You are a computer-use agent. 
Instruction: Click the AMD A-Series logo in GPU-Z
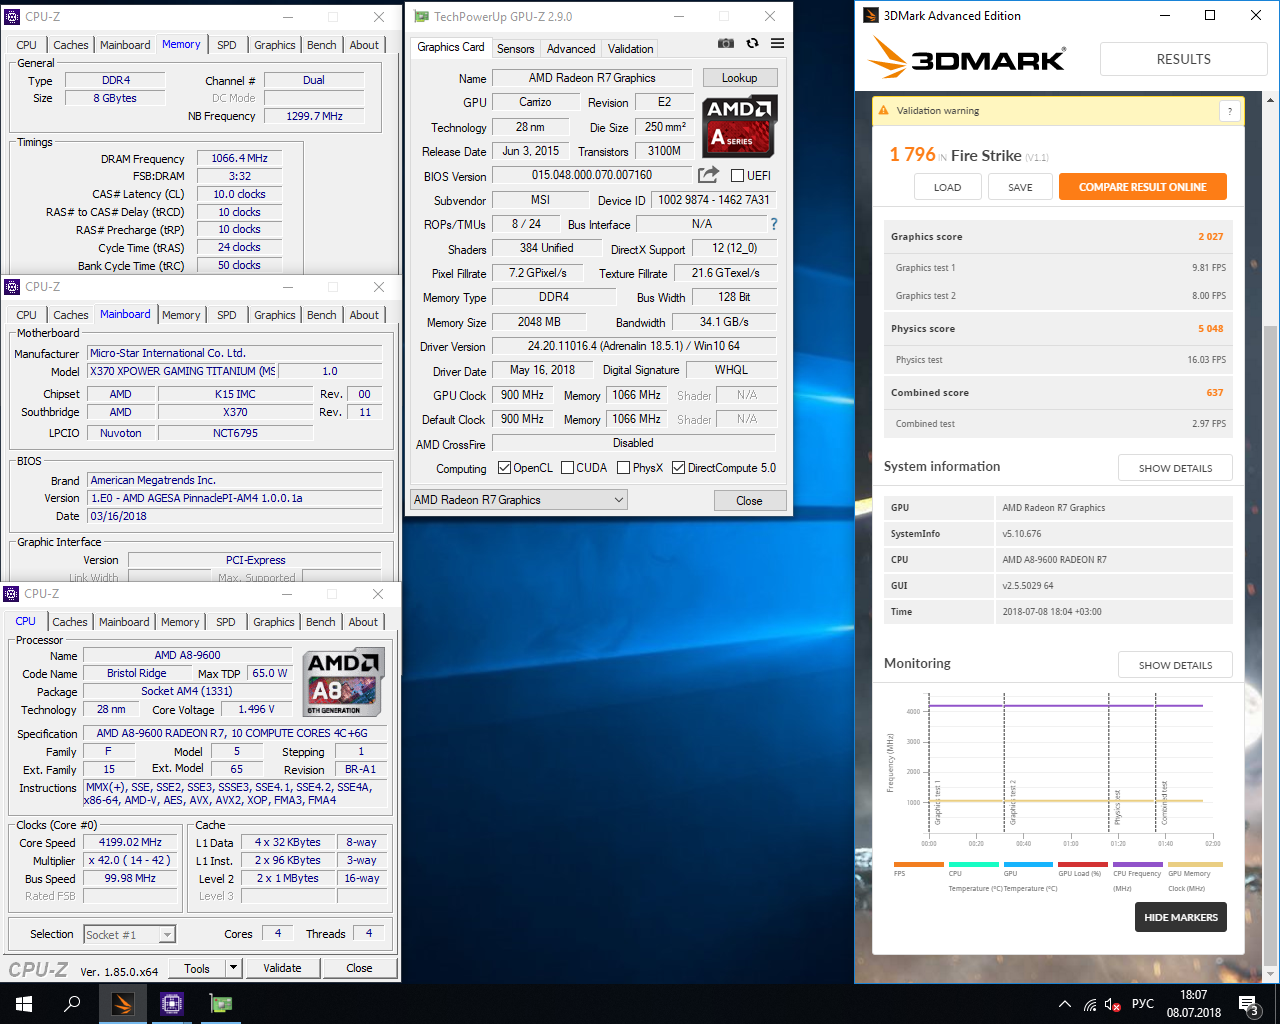pos(739,127)
